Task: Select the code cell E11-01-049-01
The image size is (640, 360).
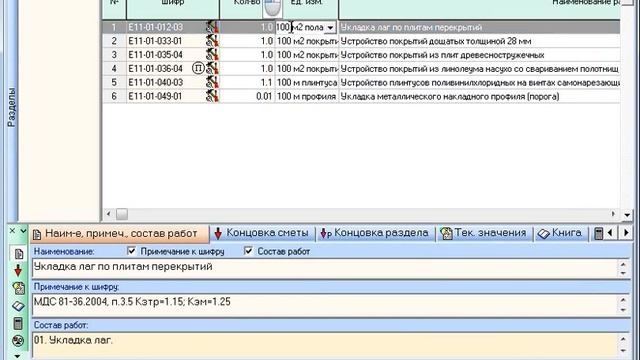Action: click(x=156, y=96)
